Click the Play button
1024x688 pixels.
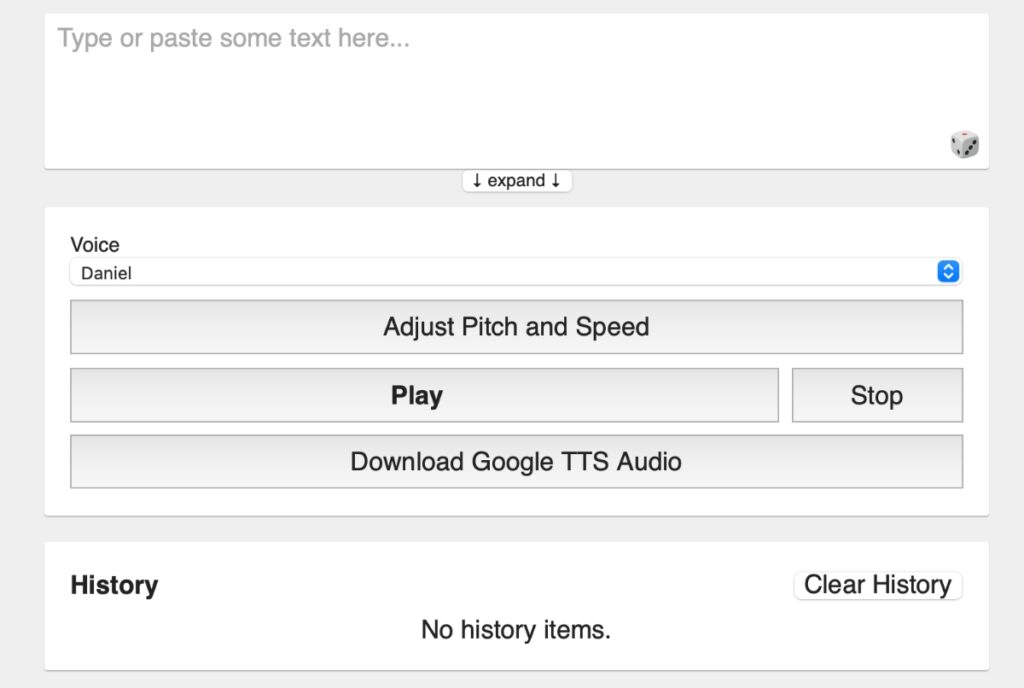(424, 395)
